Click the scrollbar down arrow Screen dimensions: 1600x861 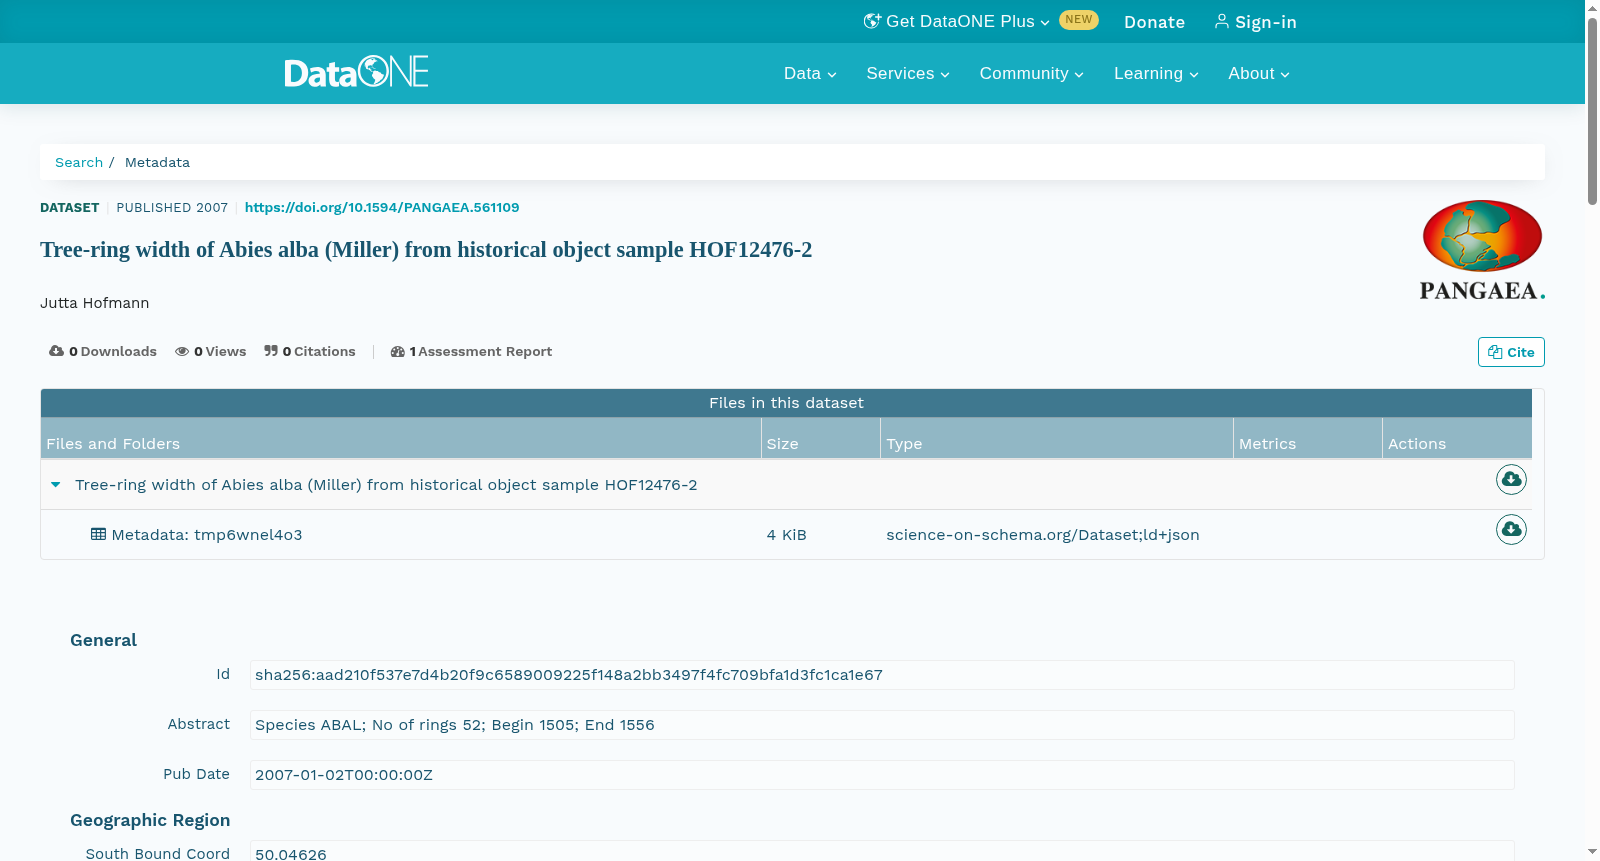point(1592,852)
